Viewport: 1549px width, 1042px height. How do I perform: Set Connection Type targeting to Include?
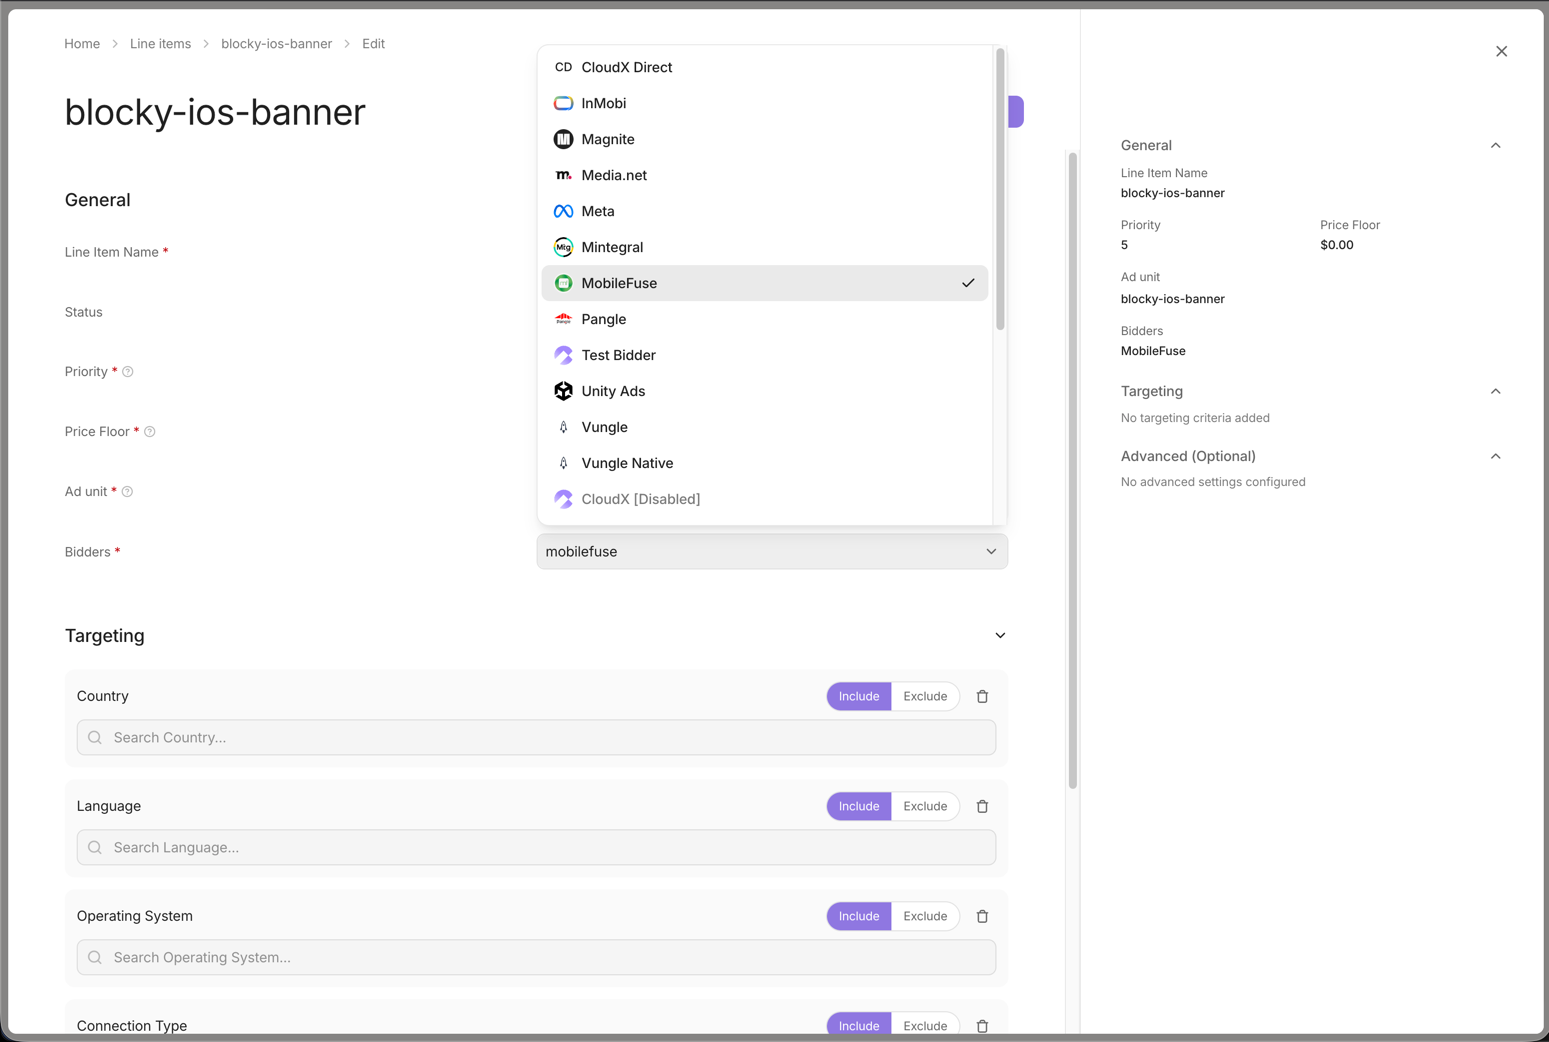[859, 1025]
